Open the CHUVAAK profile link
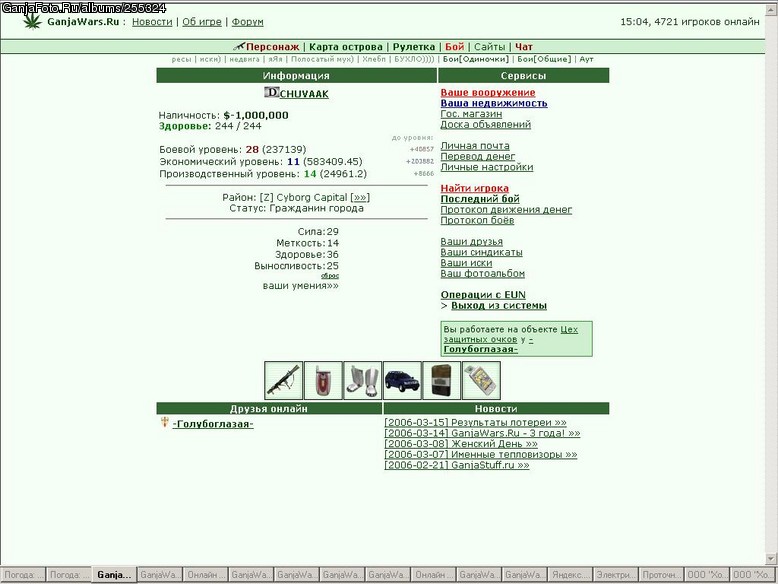 click(304, 94)
